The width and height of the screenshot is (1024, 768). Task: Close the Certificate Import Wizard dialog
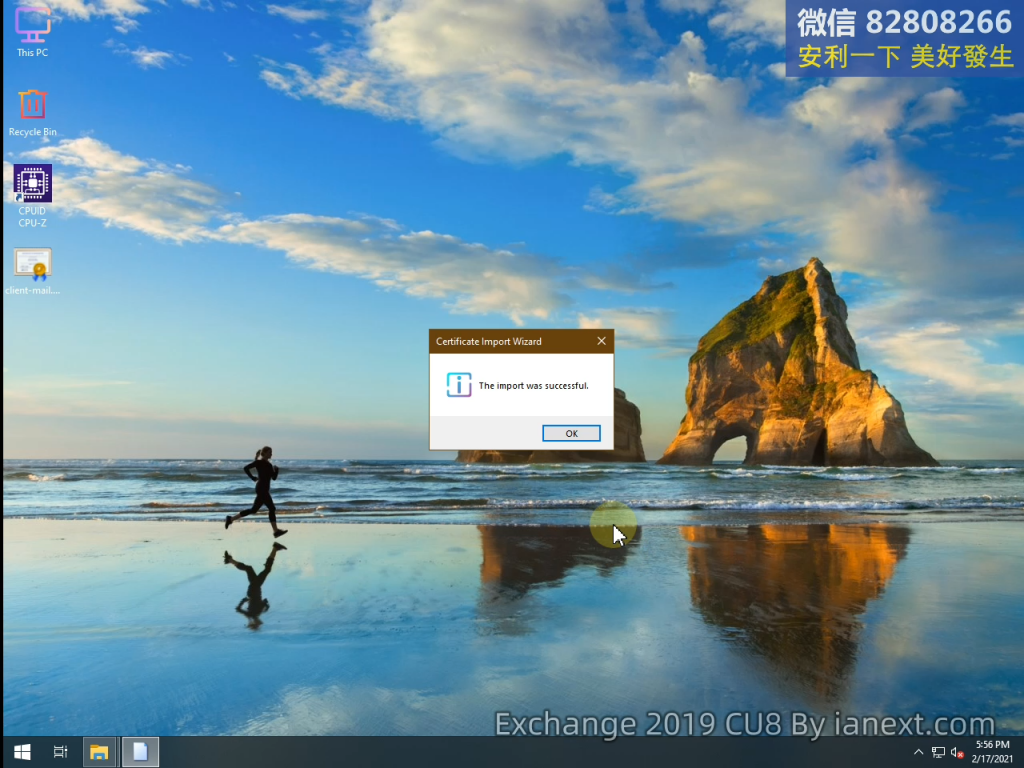pos(601,341)
